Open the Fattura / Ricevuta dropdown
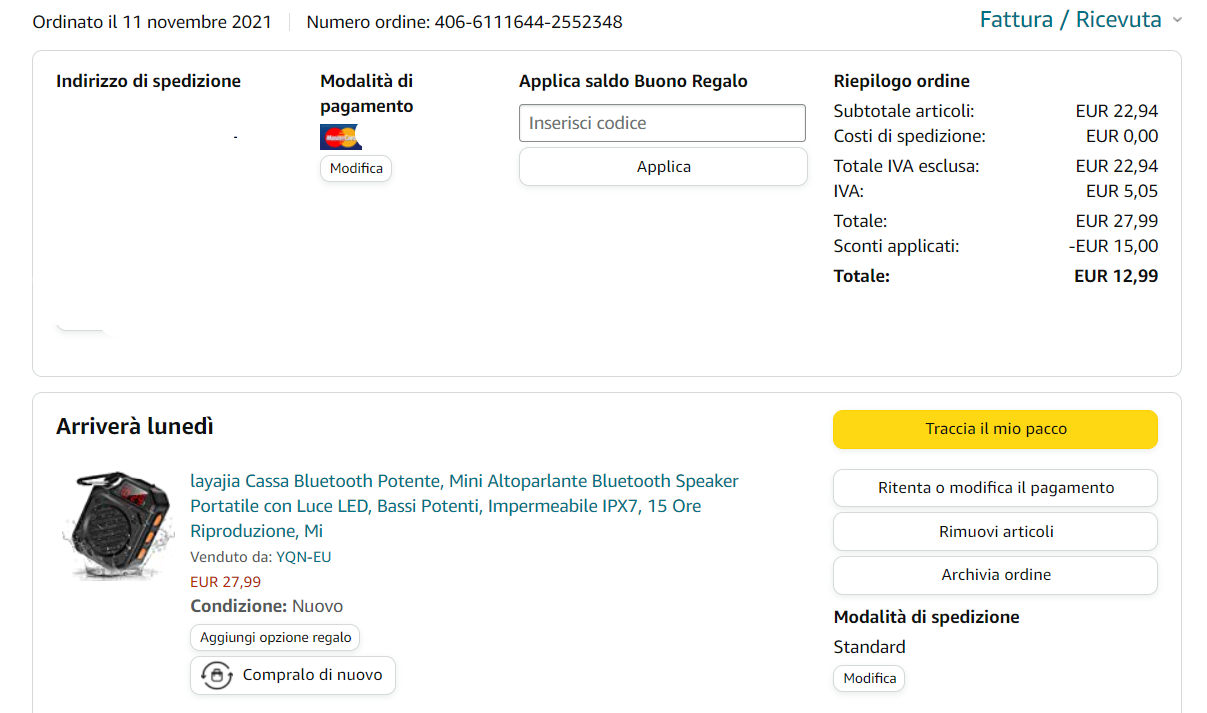This screenshot has height=713, width=1207. [1070, 20]
